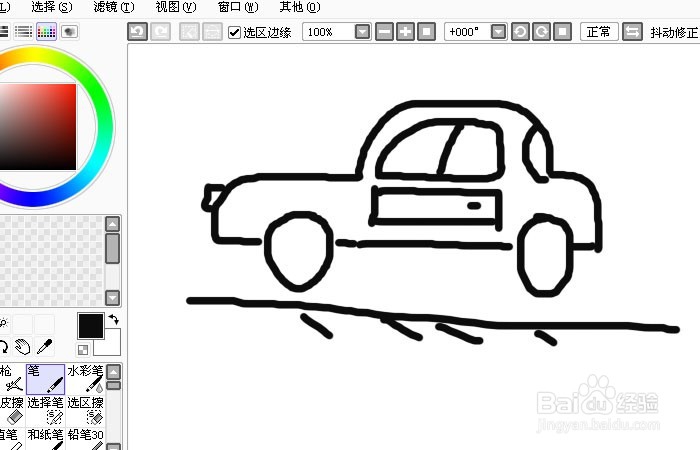
Task: Click the swatch panel scrollbar thumb
Action: pos(112,248)
